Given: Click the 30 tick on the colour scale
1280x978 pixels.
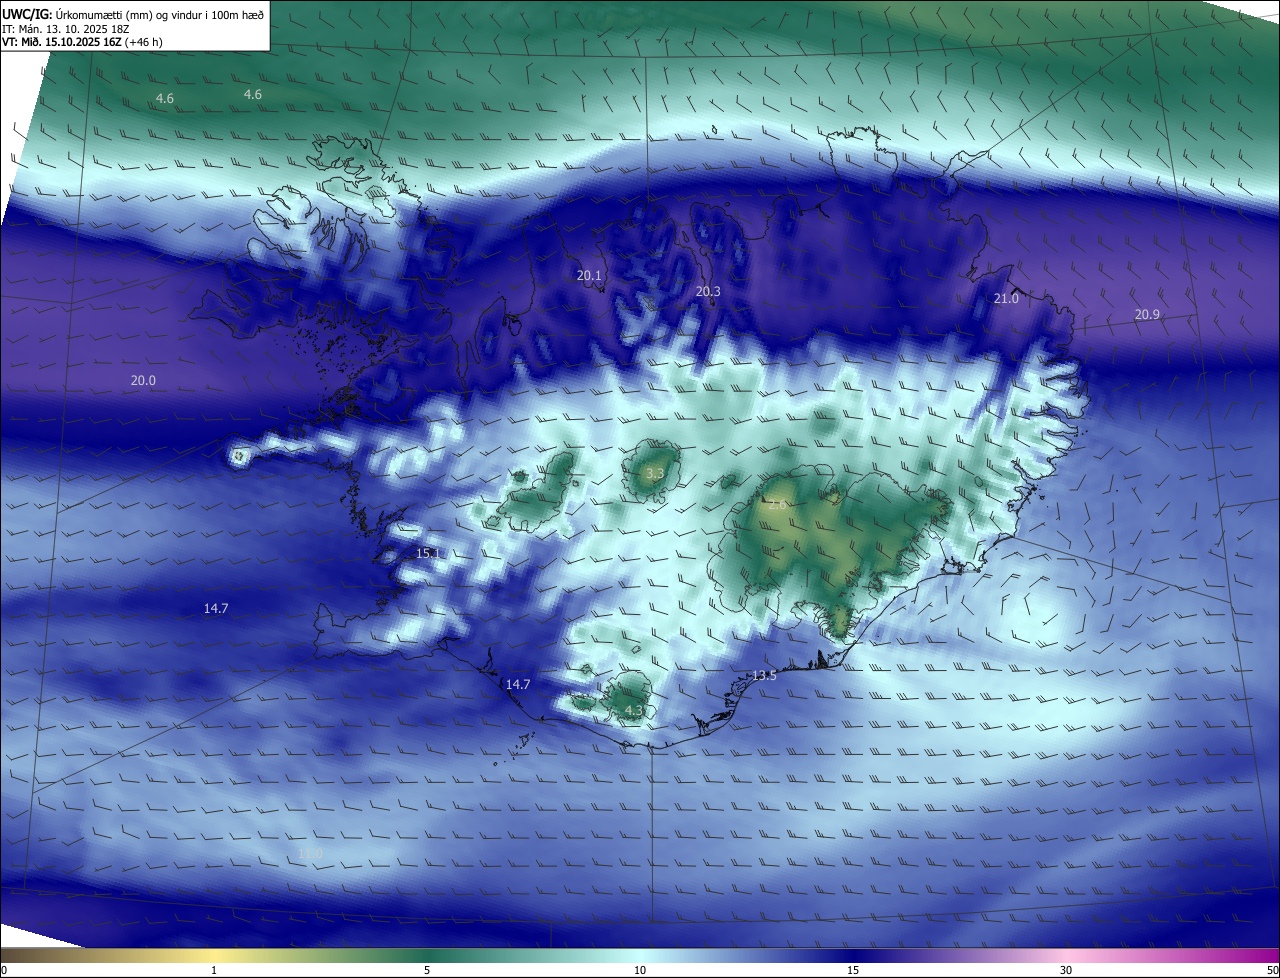Looking at the screenshot, I should click(x=1066, y=970).
